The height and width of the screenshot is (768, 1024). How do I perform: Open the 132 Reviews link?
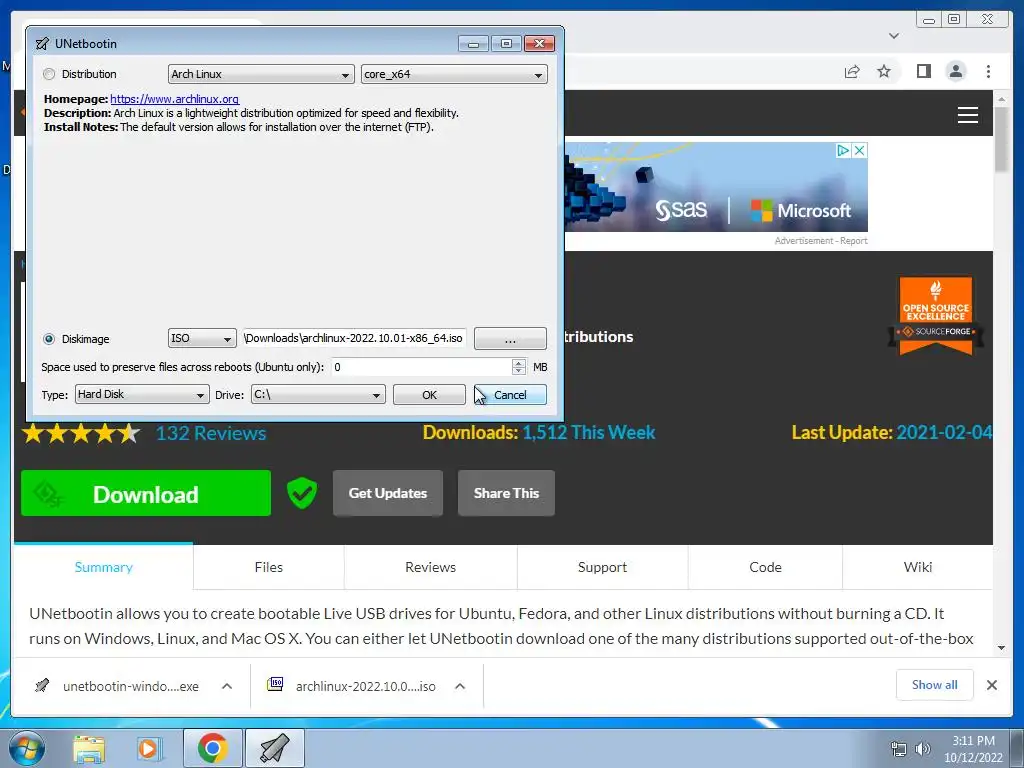(211, 433)
